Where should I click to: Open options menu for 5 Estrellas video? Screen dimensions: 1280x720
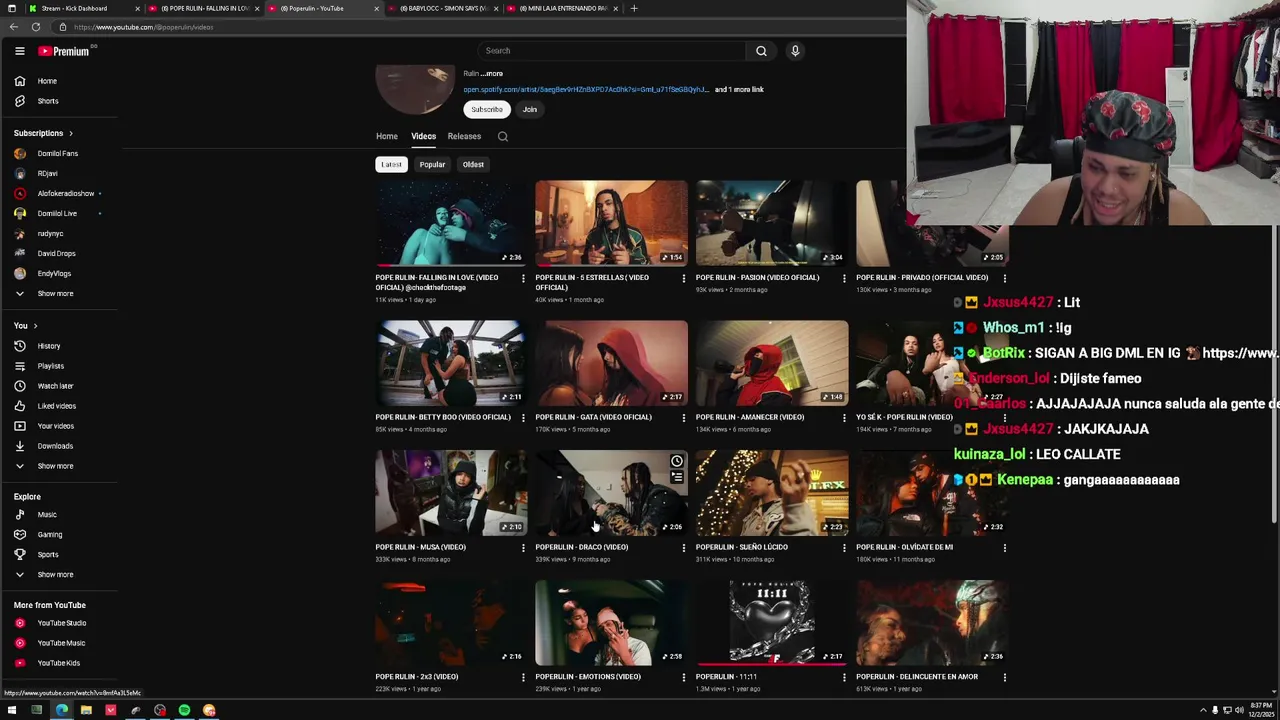point(684,278)
